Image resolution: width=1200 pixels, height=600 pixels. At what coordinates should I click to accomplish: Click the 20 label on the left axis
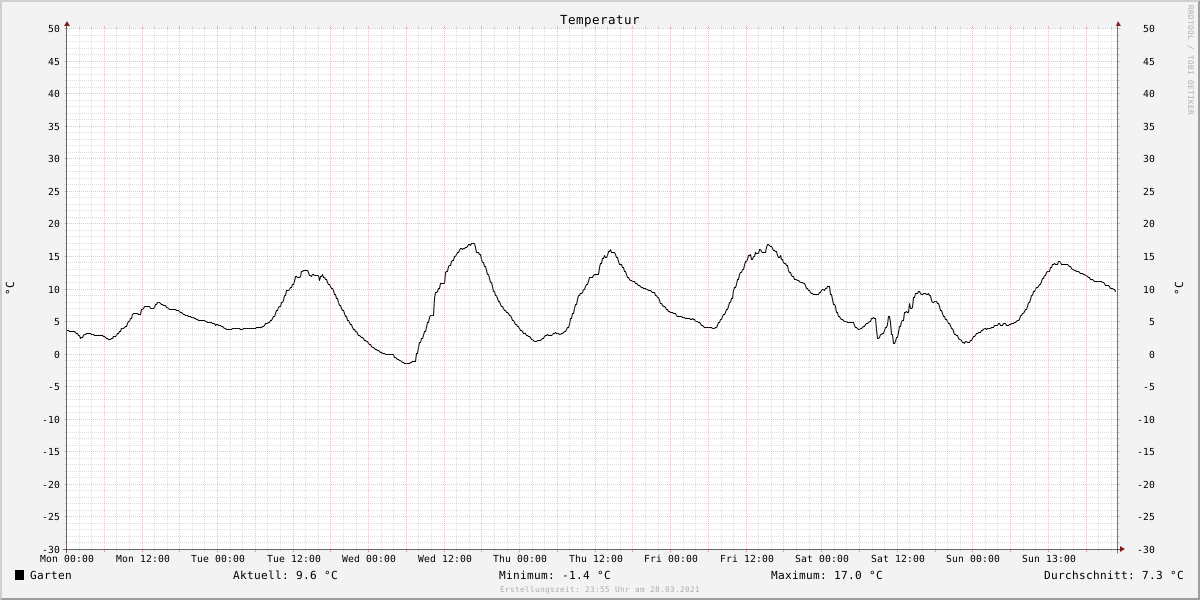[x=54, y=224]
